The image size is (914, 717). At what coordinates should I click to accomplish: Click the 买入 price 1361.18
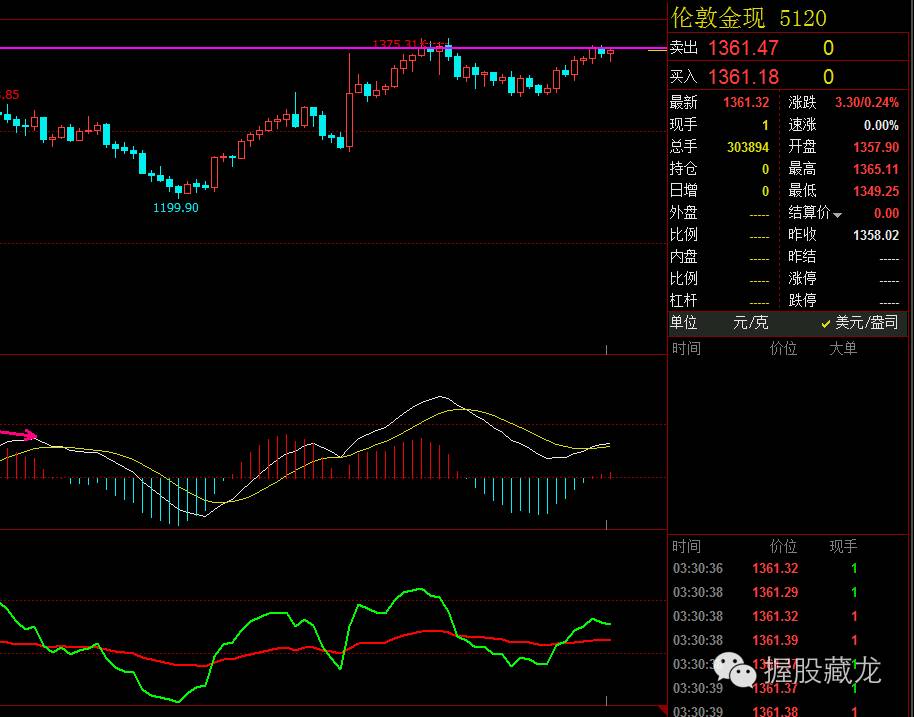point(742,77)
